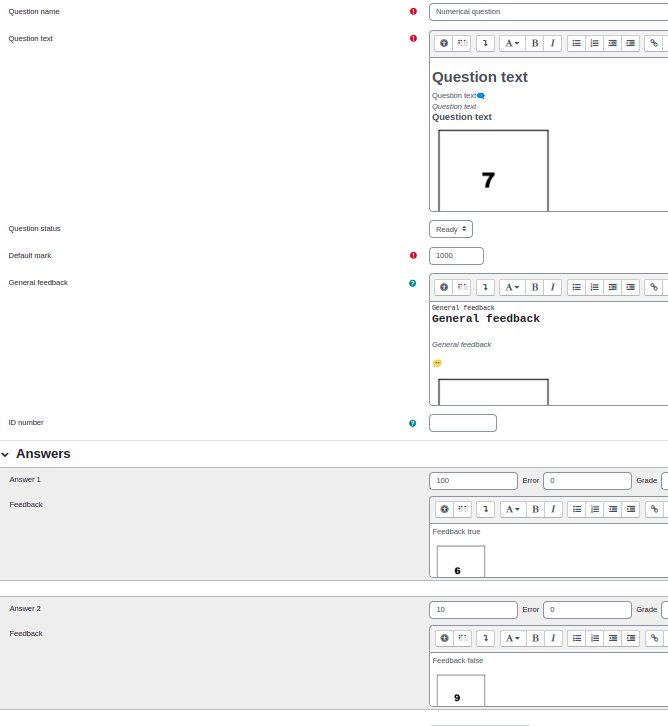Toggle italic in Answer 1 feedback editor

(x=553, y=509)
